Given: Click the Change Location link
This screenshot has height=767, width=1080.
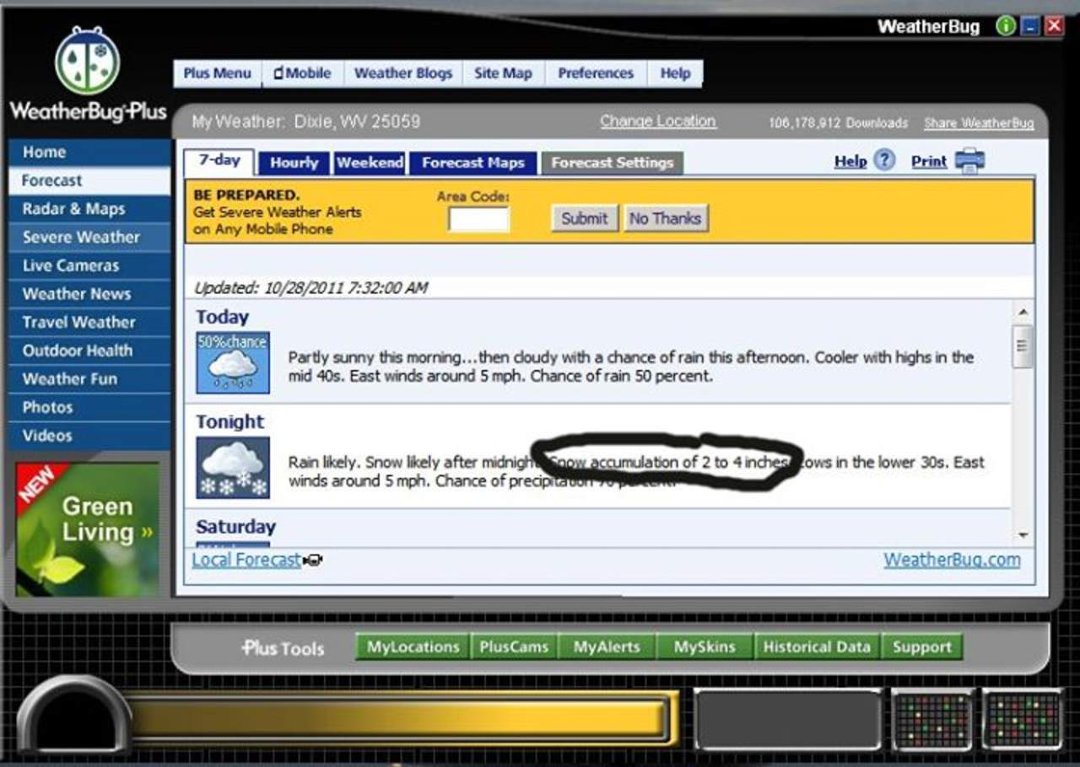Looking at the screenshot, I should [658, 121].
